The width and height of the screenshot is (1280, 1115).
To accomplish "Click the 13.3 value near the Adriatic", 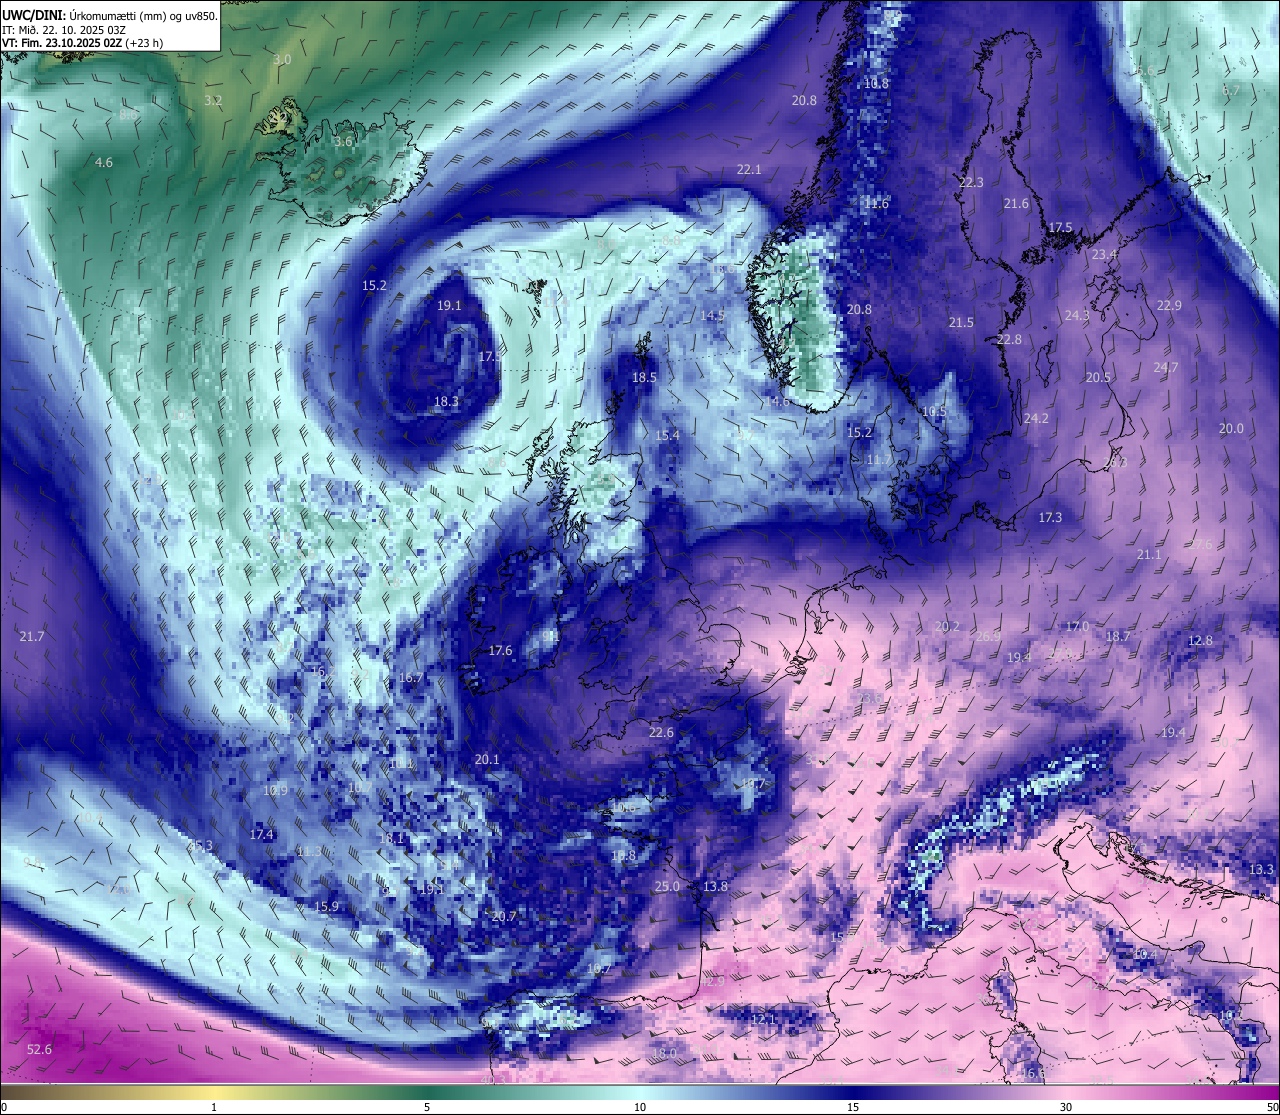I will [1262, 870].
